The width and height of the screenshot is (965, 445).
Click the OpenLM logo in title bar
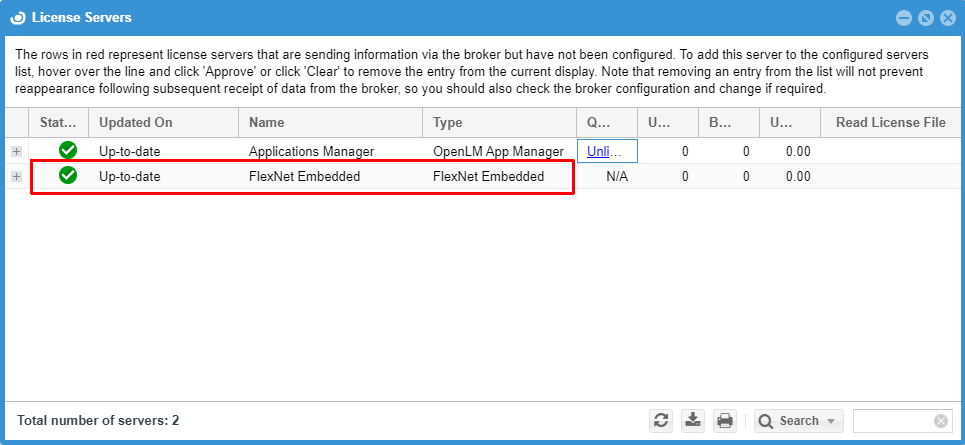point(18,17)
